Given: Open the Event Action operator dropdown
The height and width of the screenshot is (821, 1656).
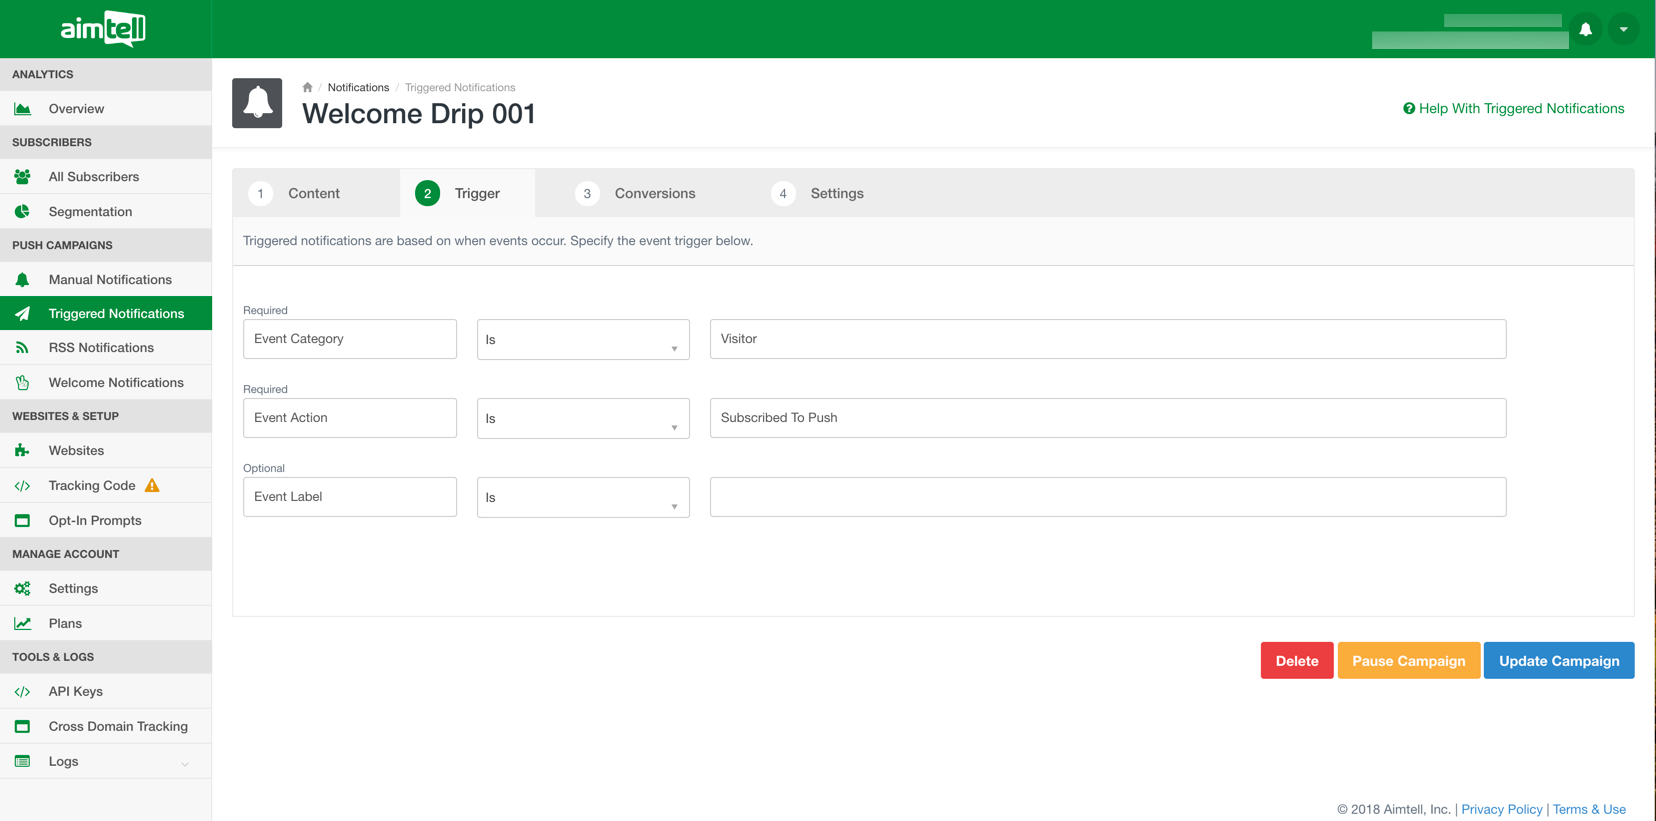Looking at the screenshot, I should point(583,419).
